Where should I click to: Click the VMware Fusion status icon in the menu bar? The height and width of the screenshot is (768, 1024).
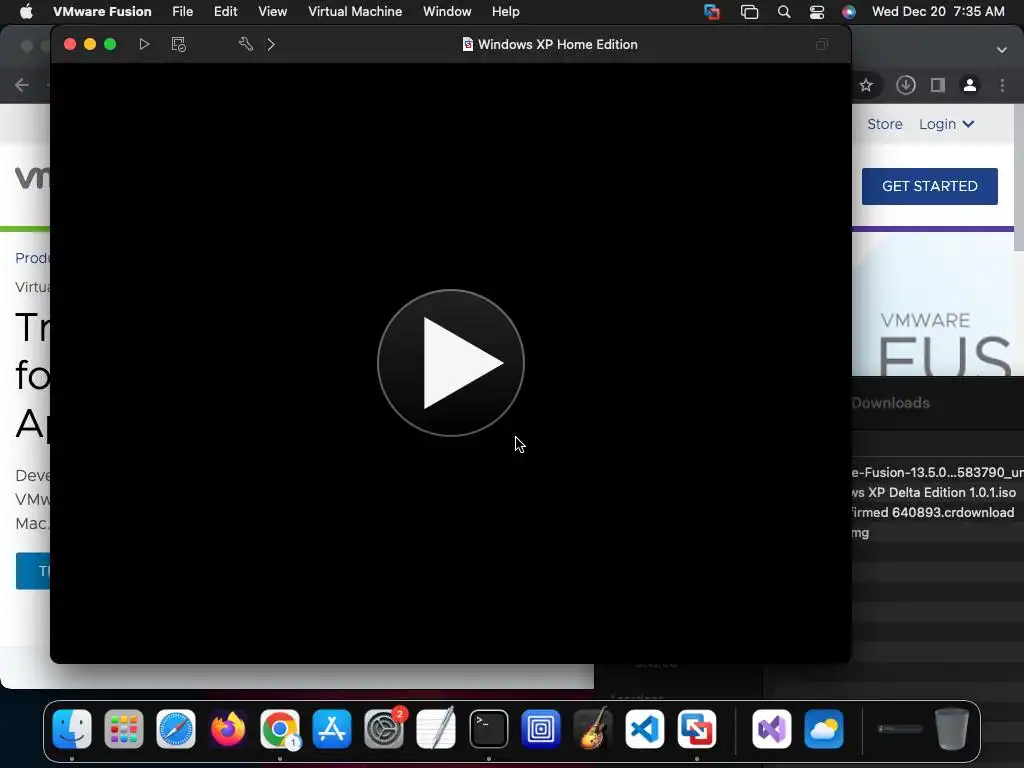pos(712,12)
